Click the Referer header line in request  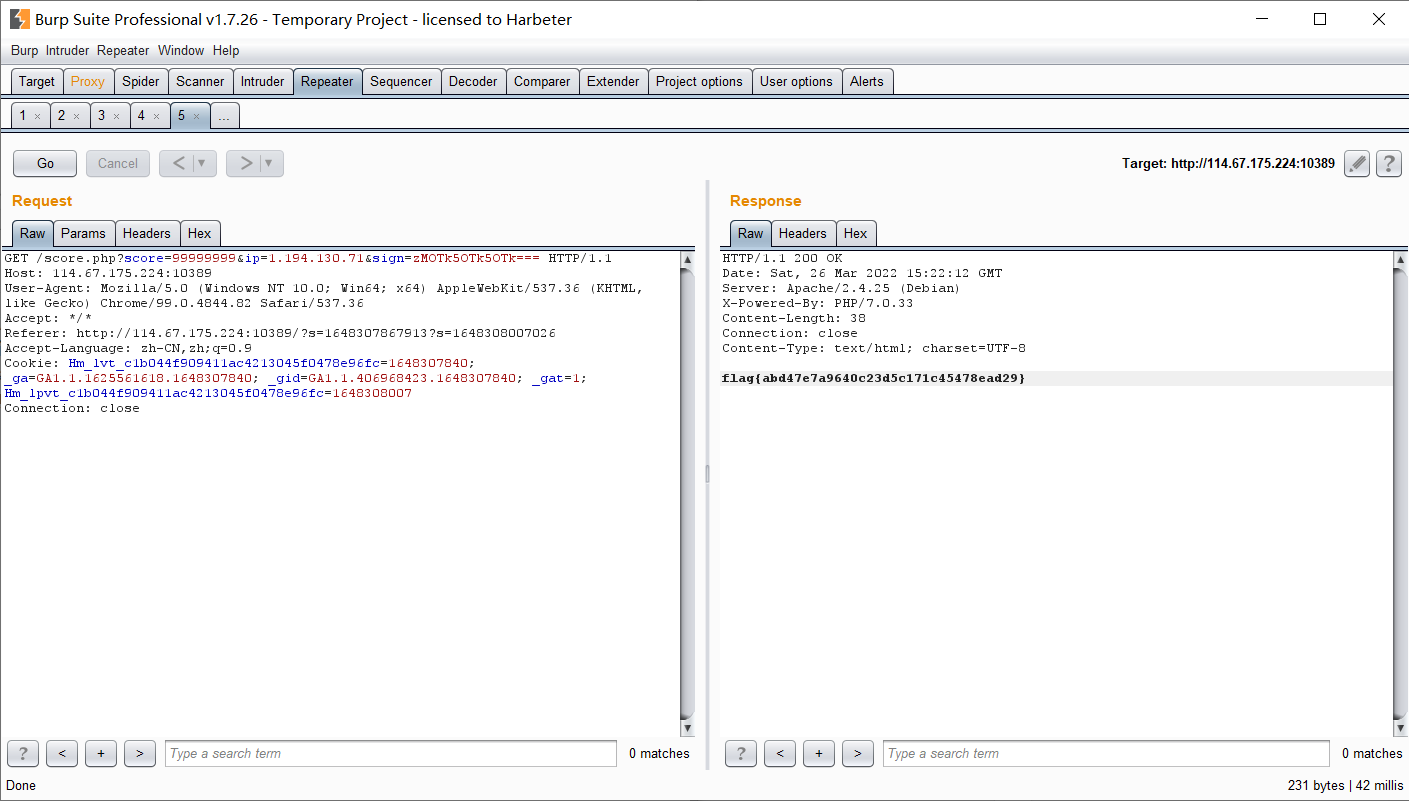point(280,333)
